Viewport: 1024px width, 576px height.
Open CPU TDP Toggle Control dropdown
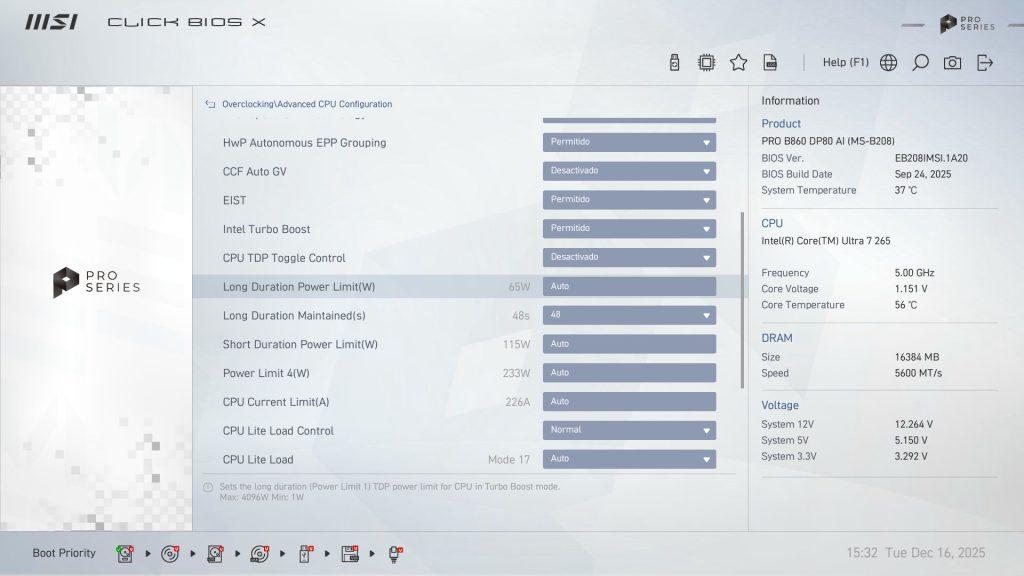629,257
